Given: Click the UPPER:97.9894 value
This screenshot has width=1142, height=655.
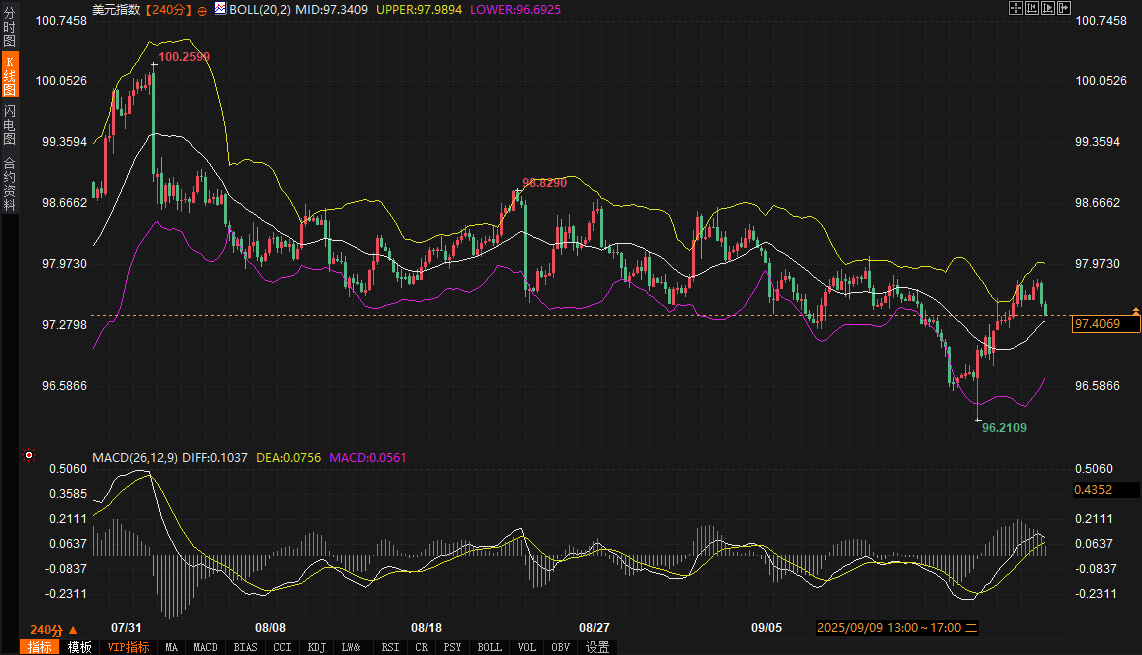Looking at the screenshot, I should click(419, 9).
